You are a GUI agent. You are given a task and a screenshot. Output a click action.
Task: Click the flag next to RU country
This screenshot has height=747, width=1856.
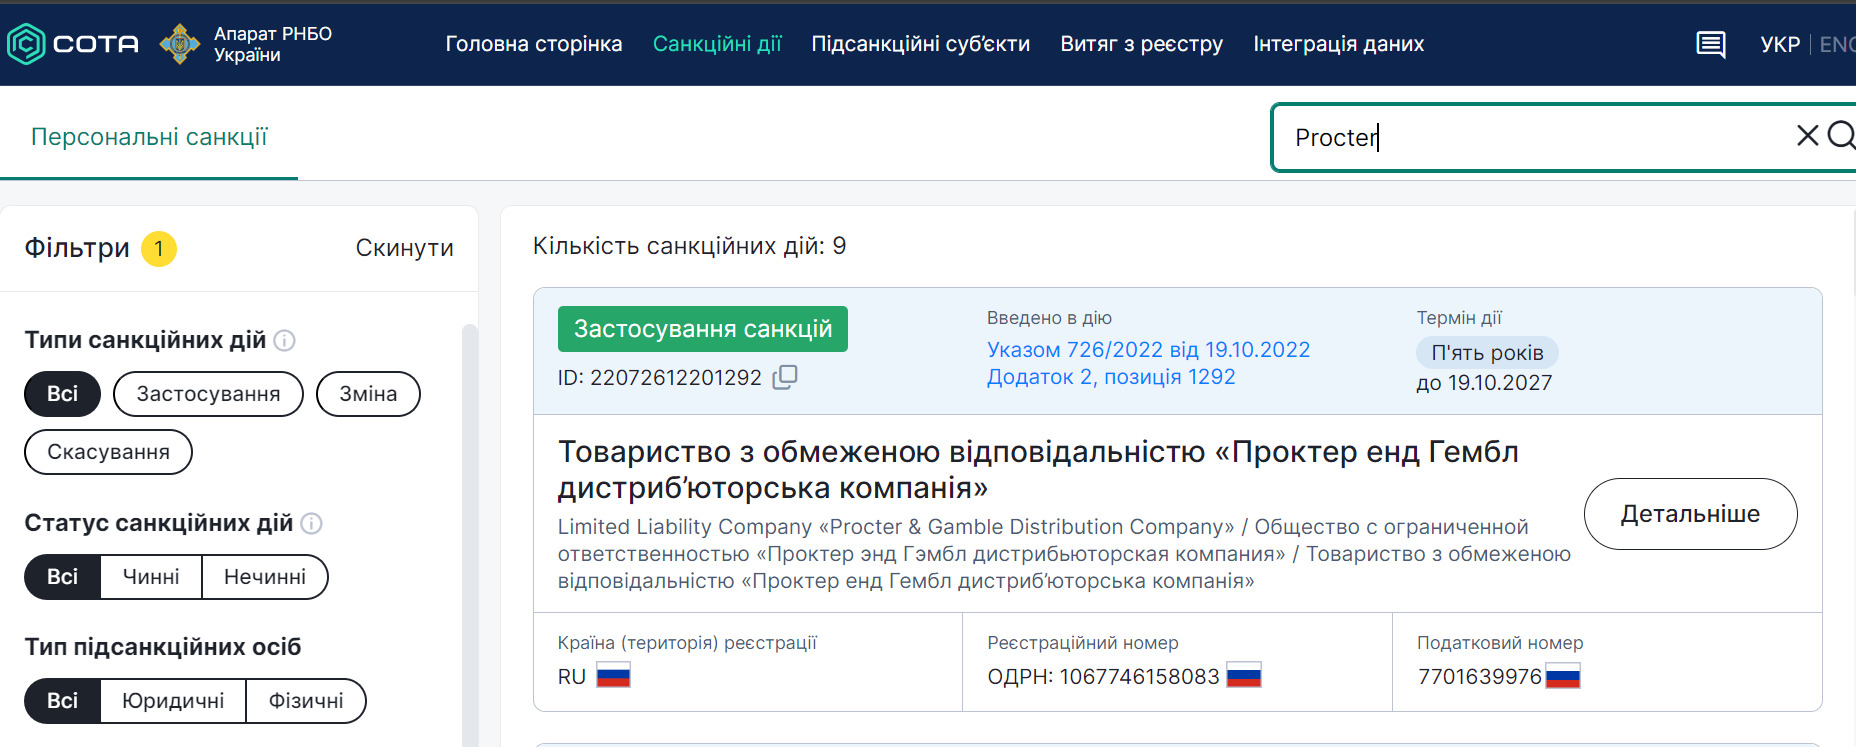[x=613, y=676]
